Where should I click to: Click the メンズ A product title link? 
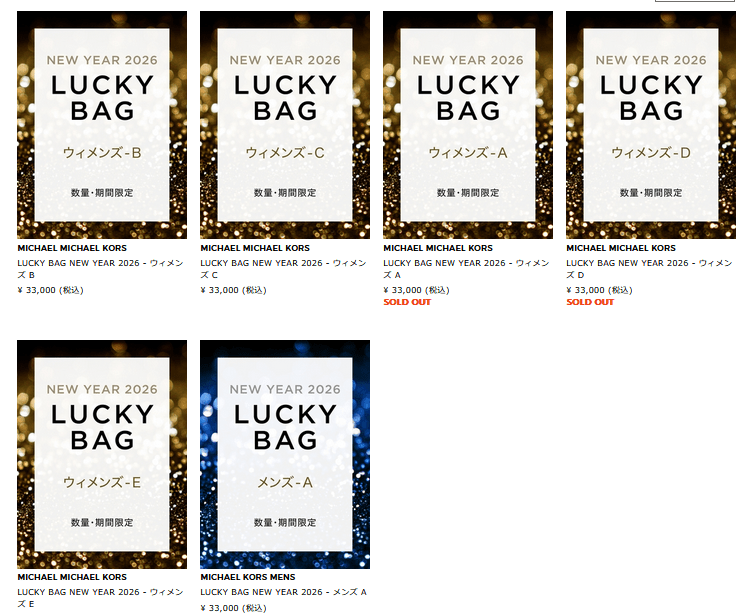coord(284,592)
